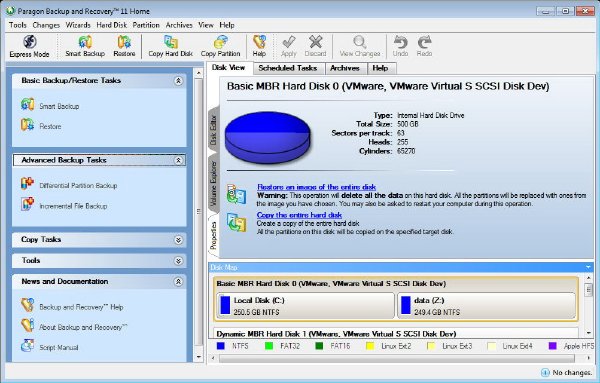This screenshot has height=383, width=600.
Task: Click the Undo toolbar arrow
Action: click(x=401, y=46)
